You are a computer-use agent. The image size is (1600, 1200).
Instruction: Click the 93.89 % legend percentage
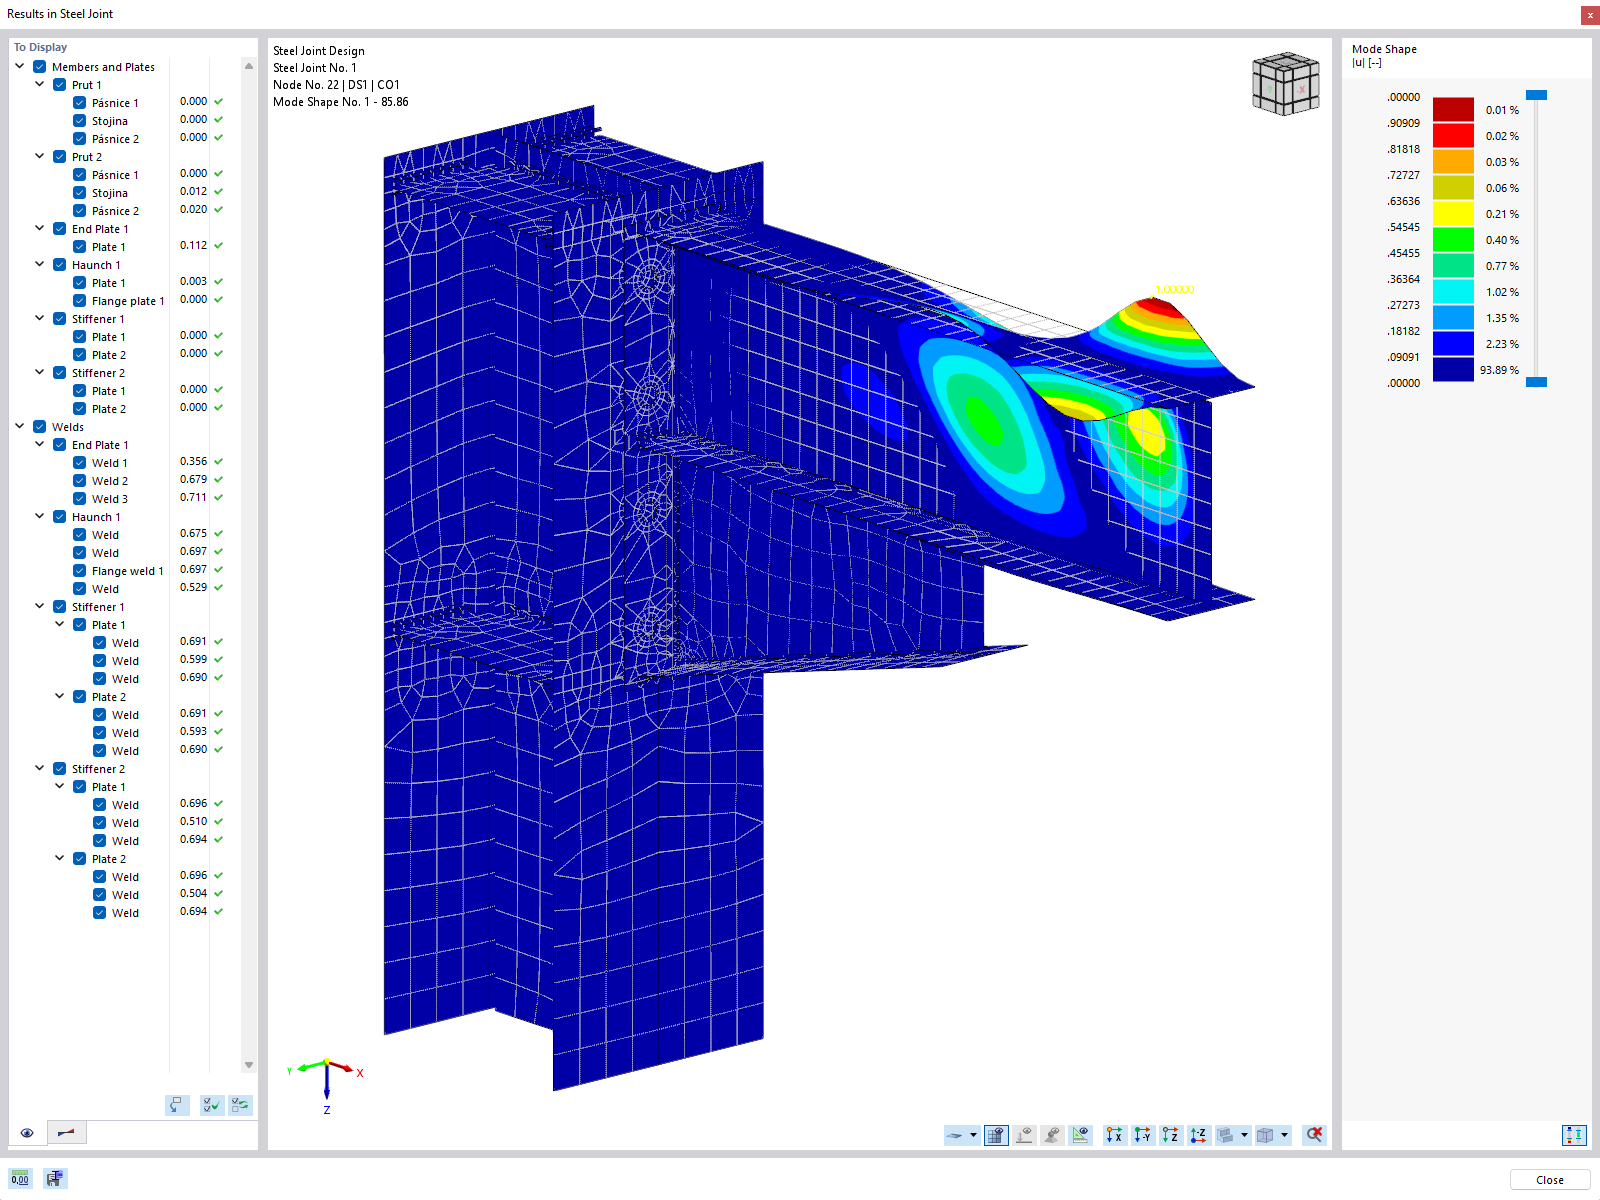pyautogui.click(x=1499, y=370)
